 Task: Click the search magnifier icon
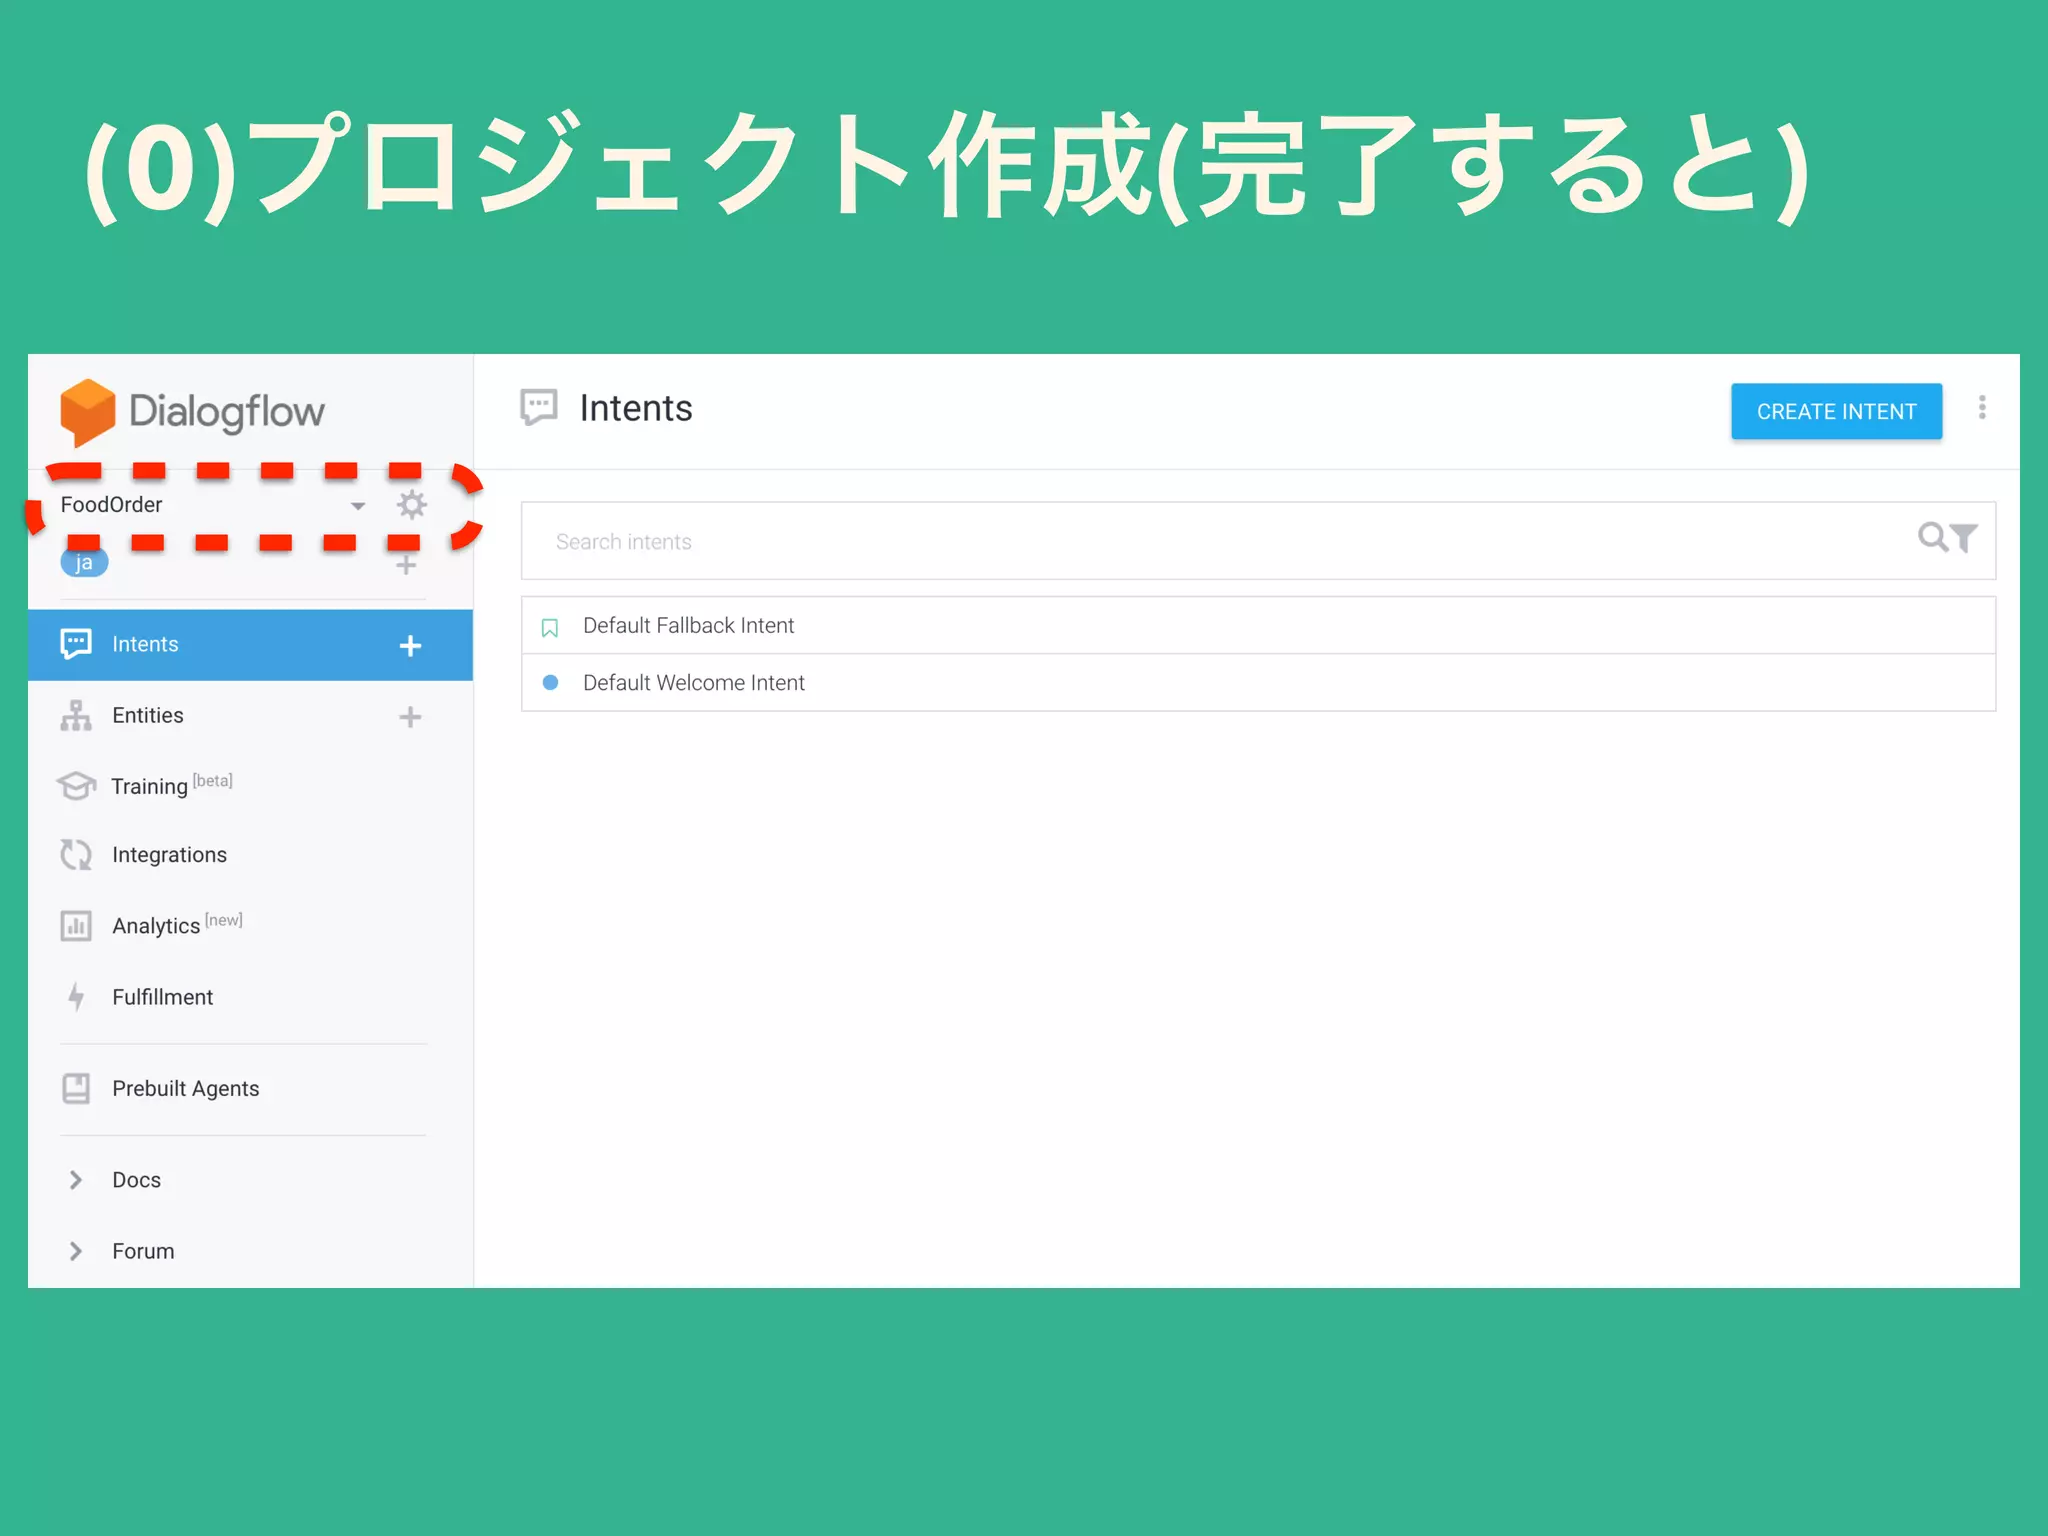tap(1932, 537)
